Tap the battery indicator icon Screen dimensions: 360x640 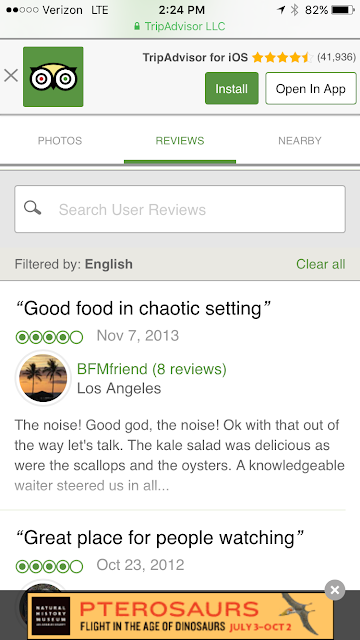[343, 10]
